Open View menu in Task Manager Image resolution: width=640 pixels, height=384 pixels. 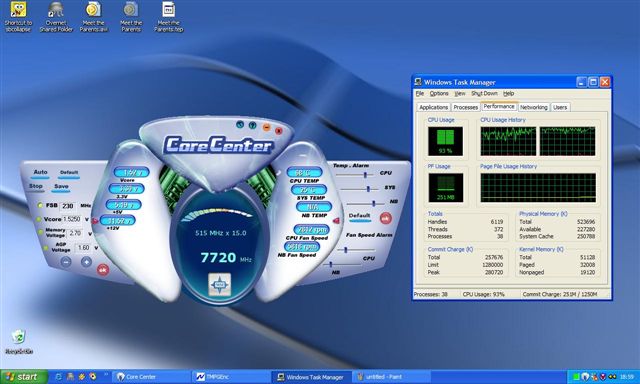(x=460, y=93)
